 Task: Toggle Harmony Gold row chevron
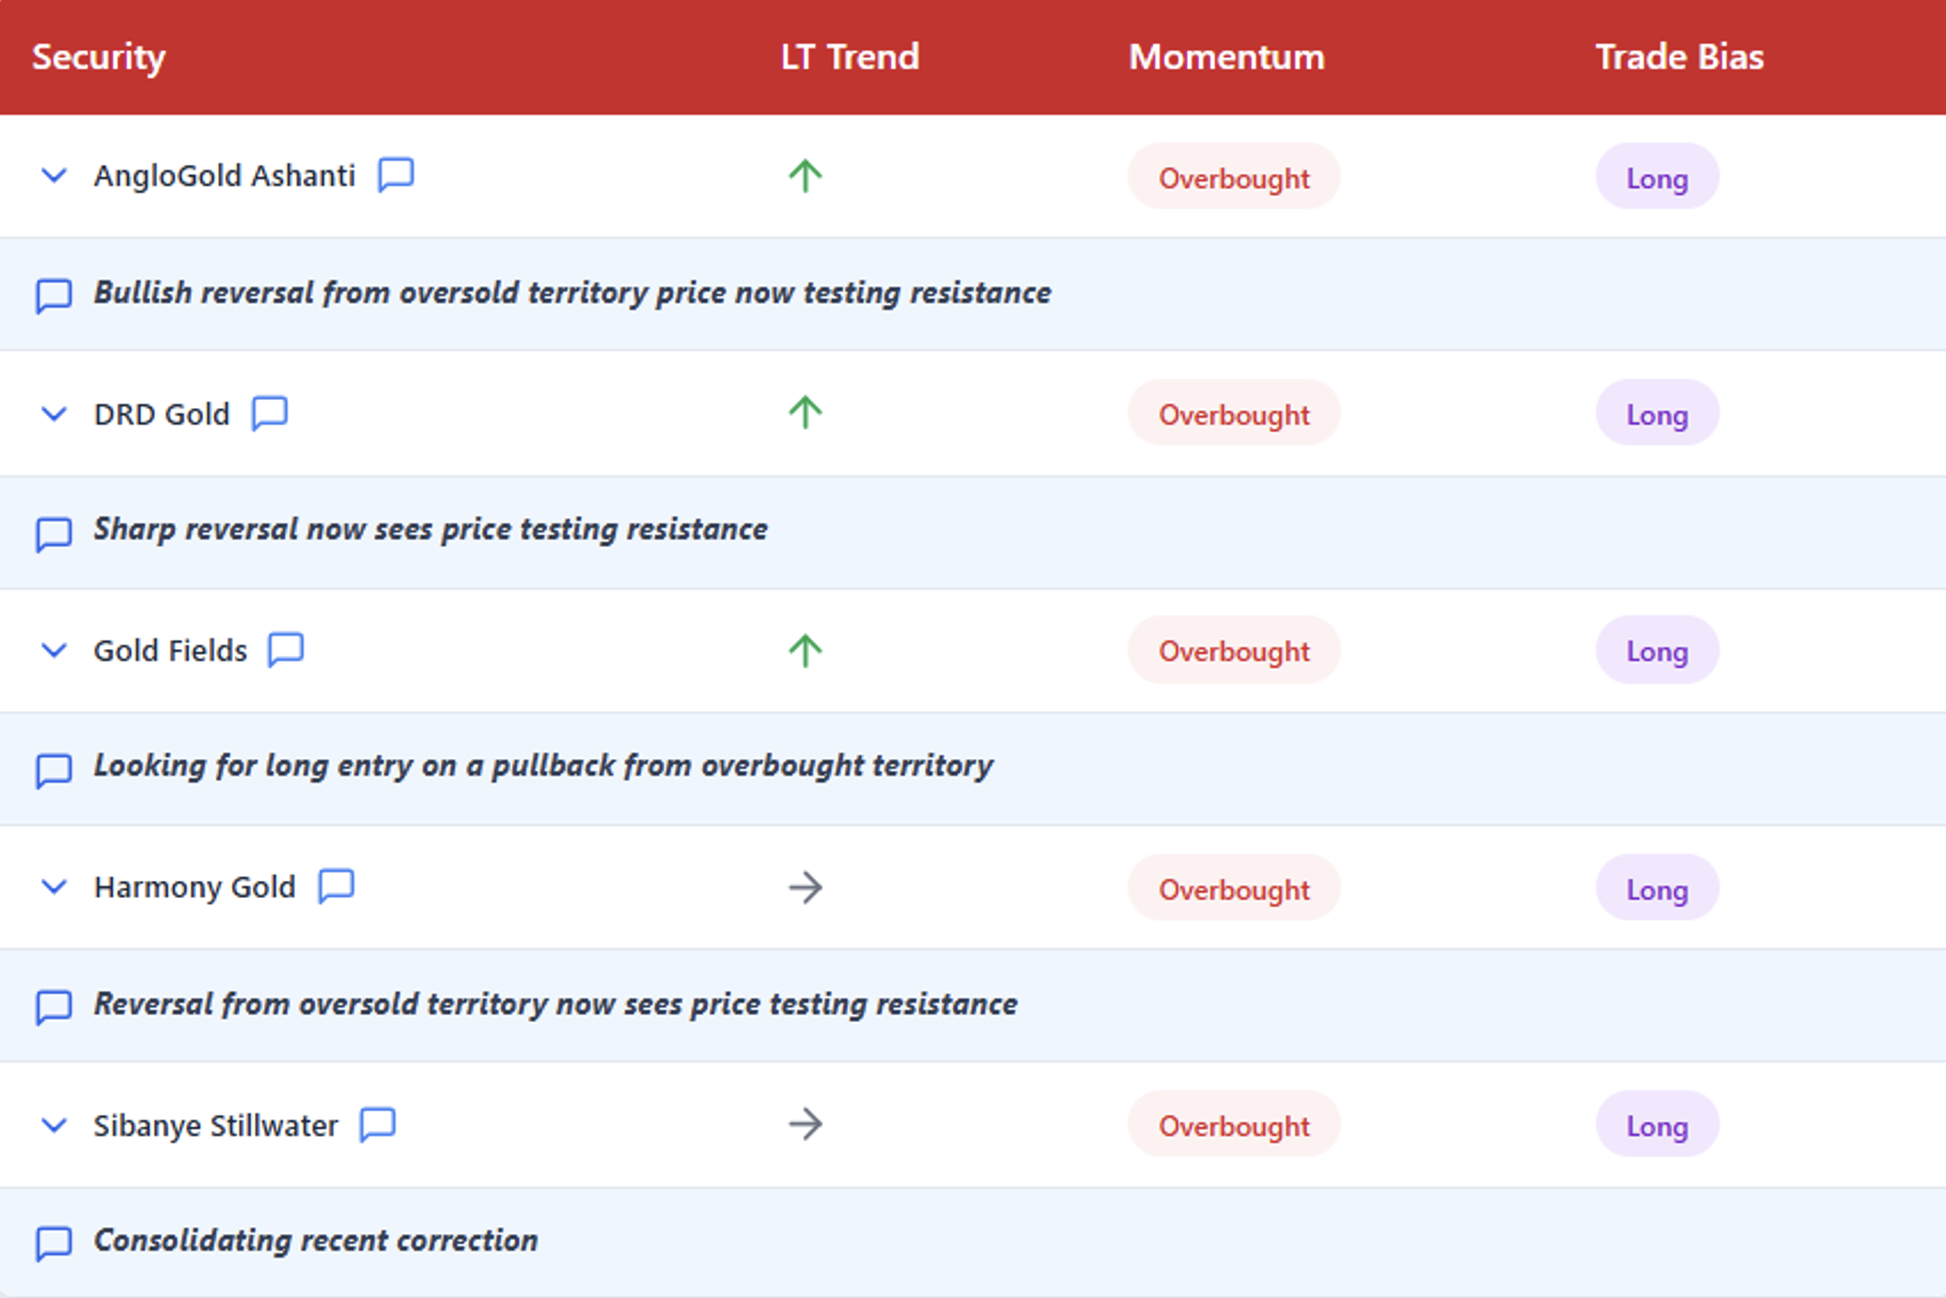pyautogui.click(x=54, y=887)
